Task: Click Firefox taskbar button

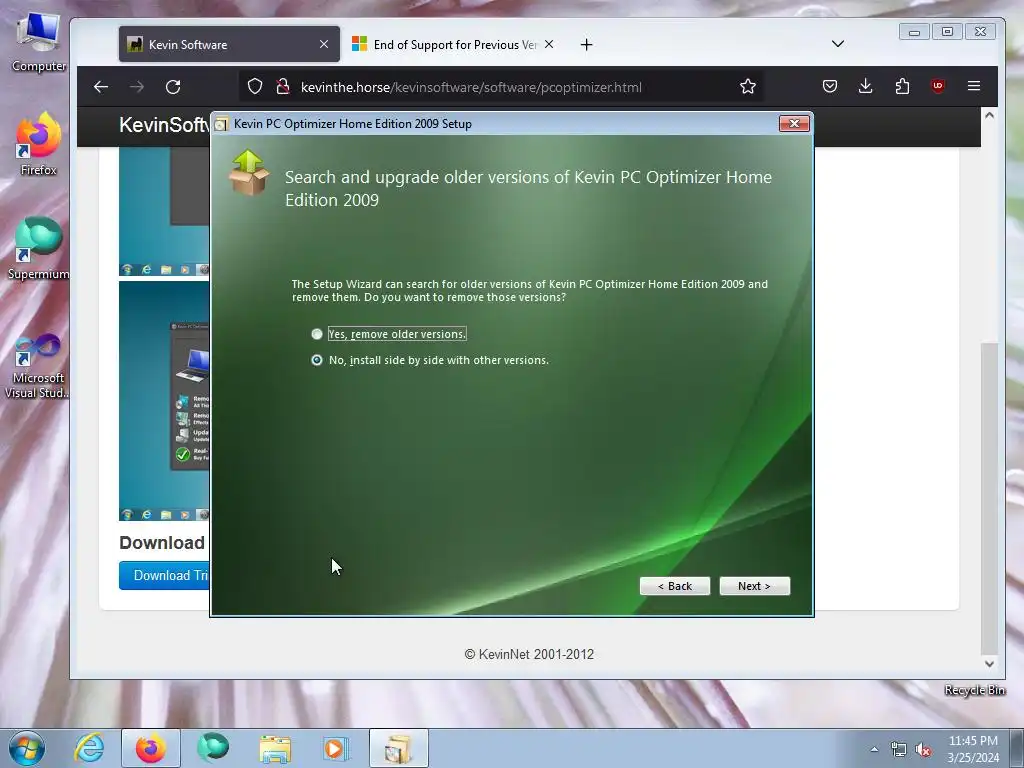Action: coord(151,748)
